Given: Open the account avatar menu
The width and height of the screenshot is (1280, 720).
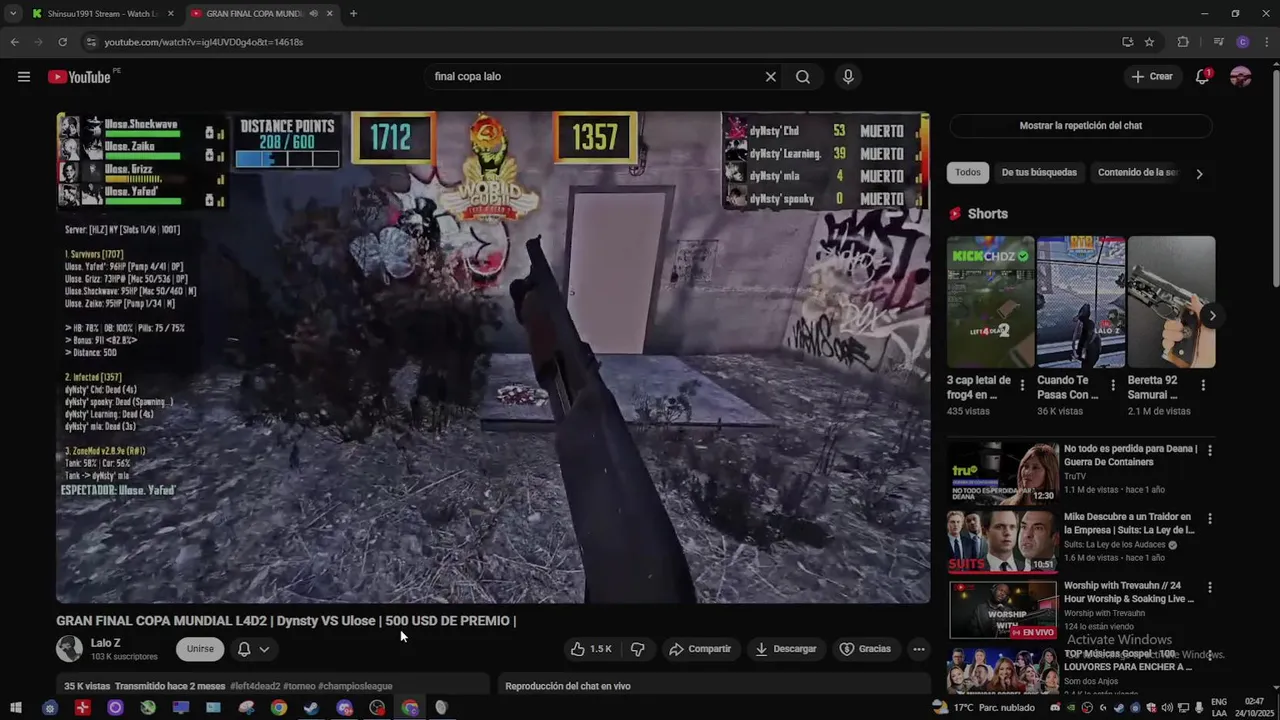Looking at the screenshot, I should [x=1241, y=77].
